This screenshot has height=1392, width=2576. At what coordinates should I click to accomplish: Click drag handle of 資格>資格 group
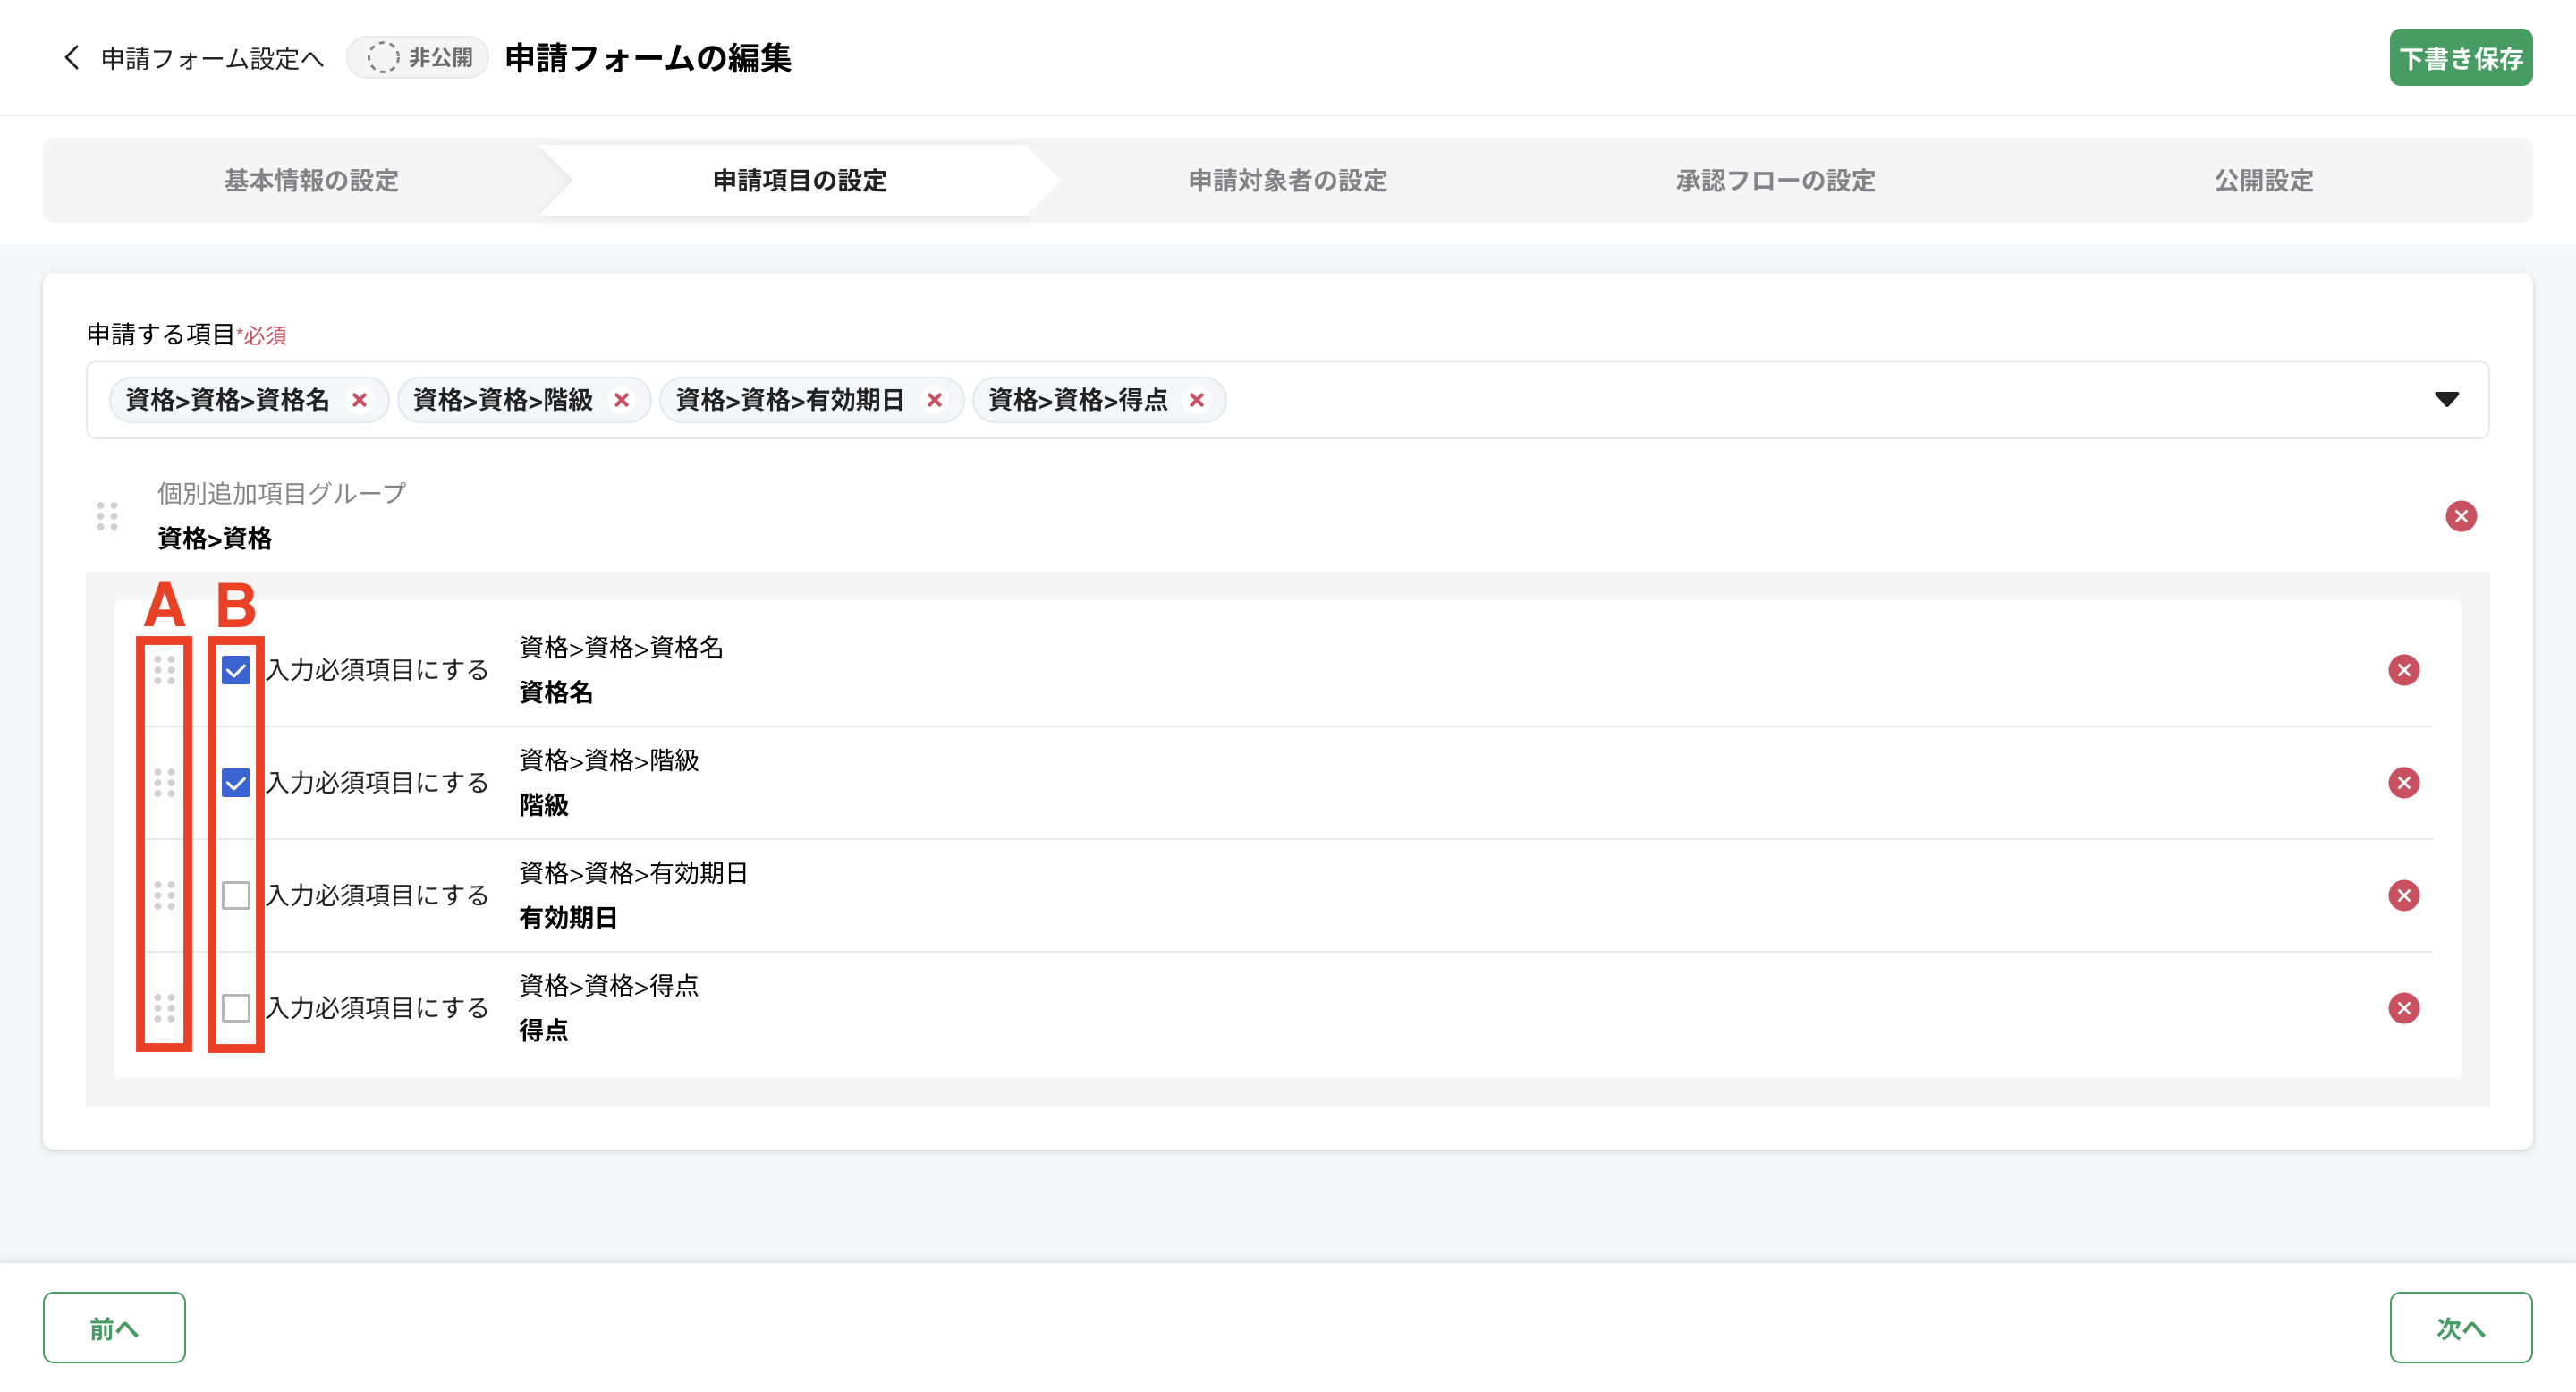click(x=107, y=516)
